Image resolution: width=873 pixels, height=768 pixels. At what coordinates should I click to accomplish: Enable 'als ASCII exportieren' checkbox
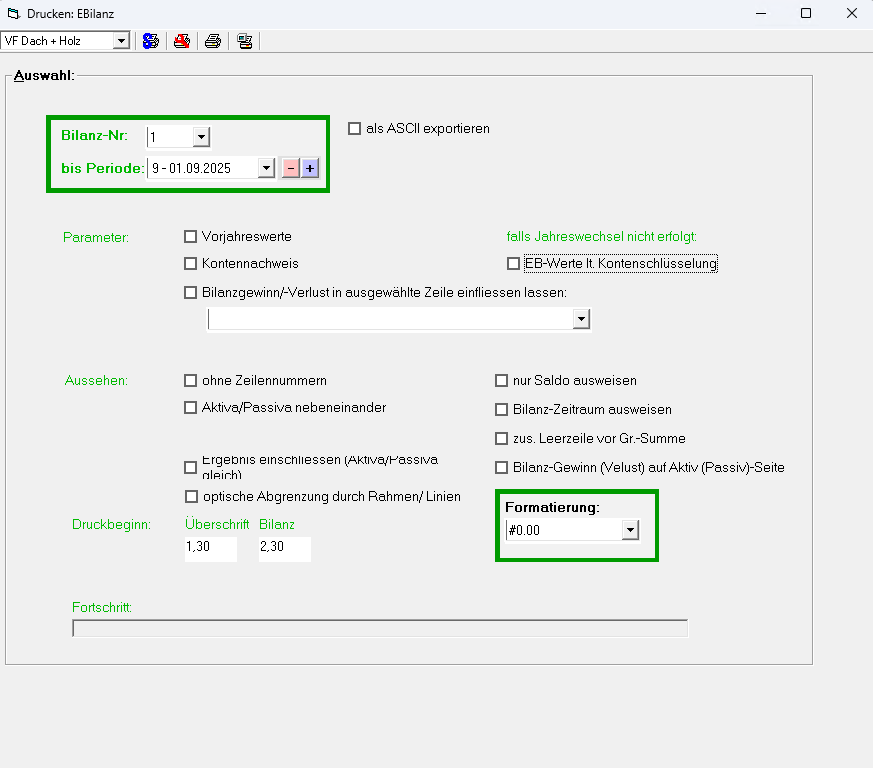point(354,129)
